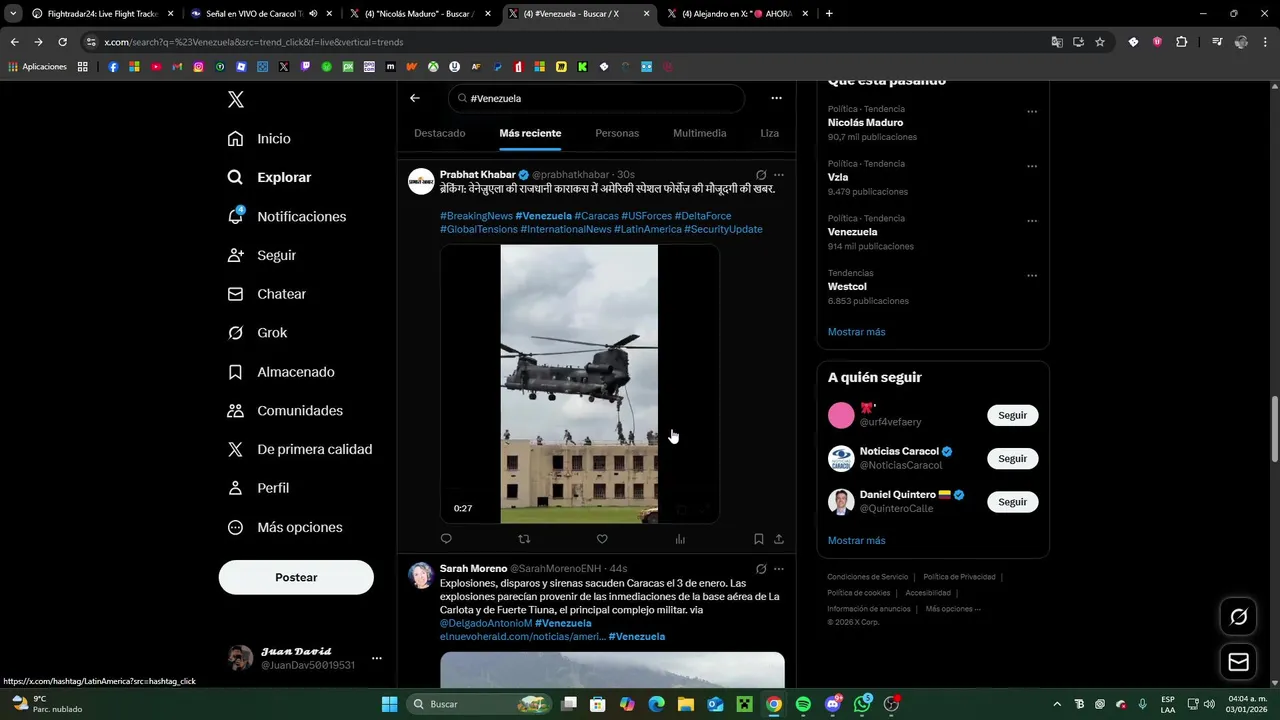Open De primera calidad premium
This screenshot has height=720, width=1280.
pos(299,449)
